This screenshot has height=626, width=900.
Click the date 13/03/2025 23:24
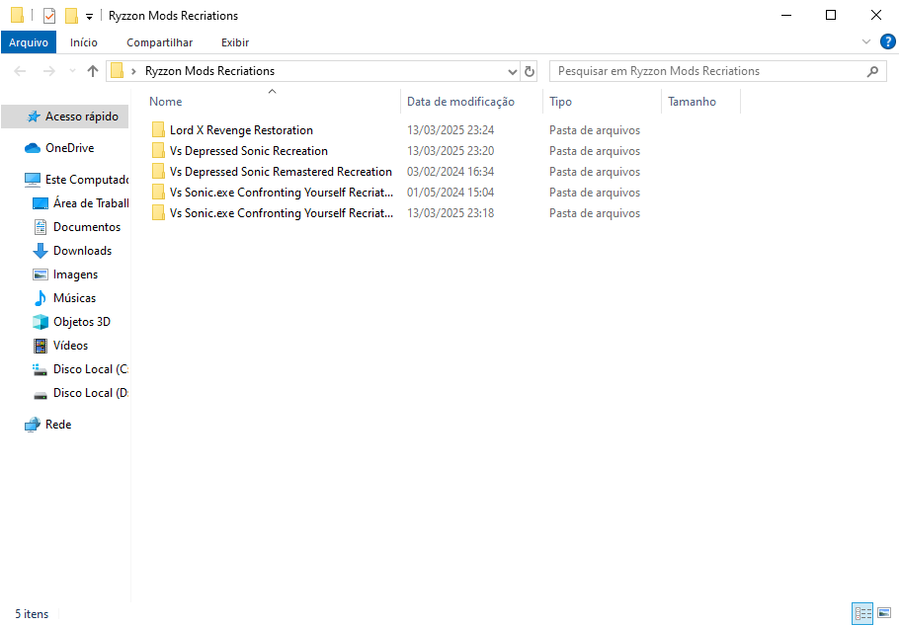451,130
